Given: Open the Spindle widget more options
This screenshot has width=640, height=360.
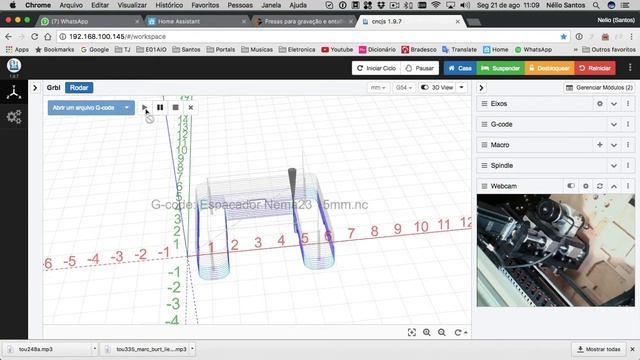Looking at the screenshot, I should [x=628, y=166].
